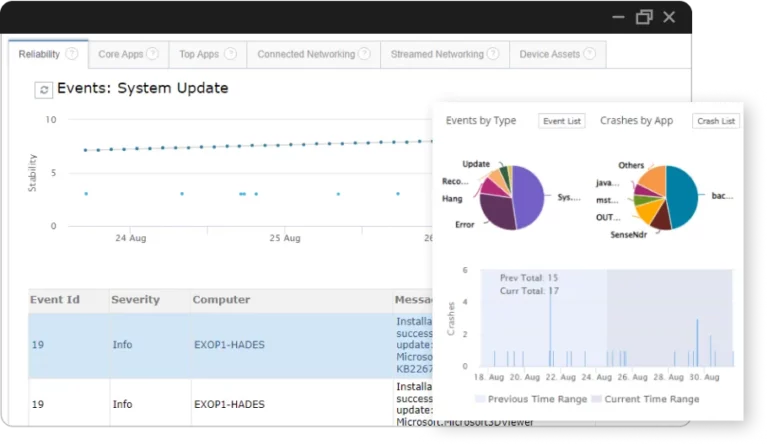The height and width of the screenshot is (445, 768).
Task: Select the teal bac... slice in Crashes pie
Action: pos(683,196)
